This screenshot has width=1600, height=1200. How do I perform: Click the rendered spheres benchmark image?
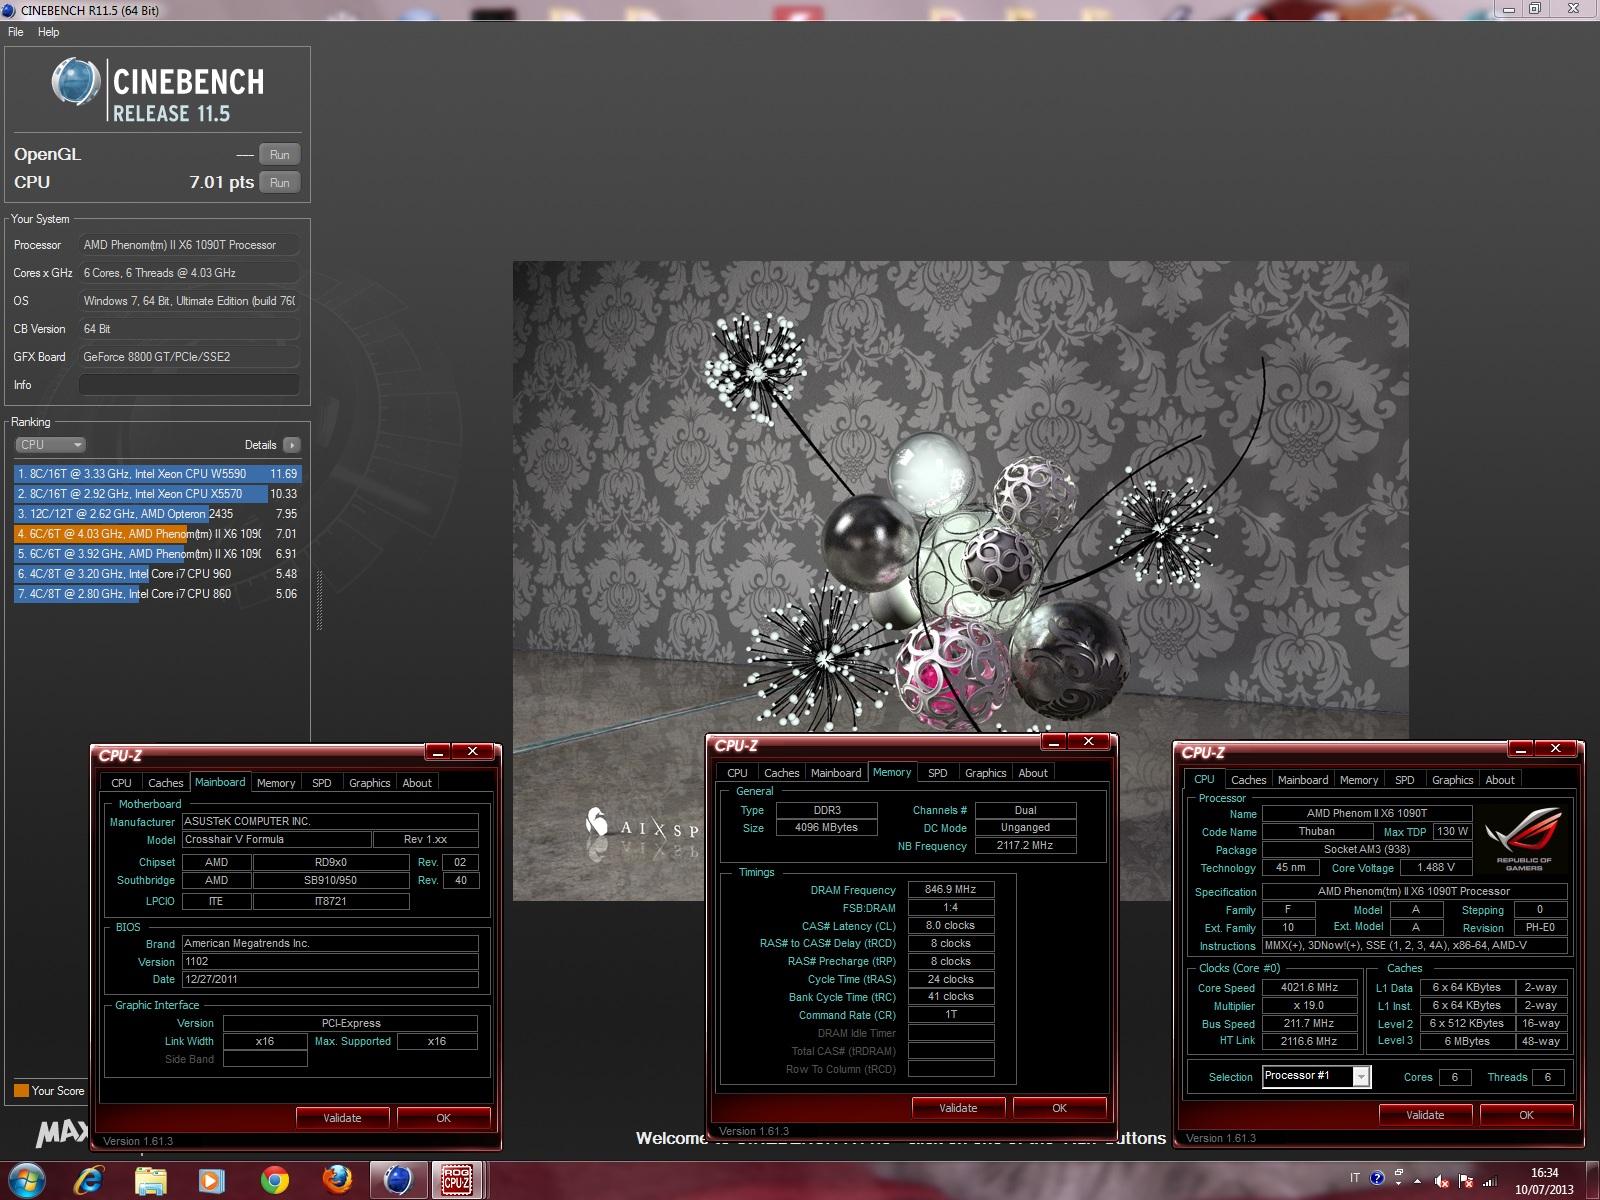961,580
